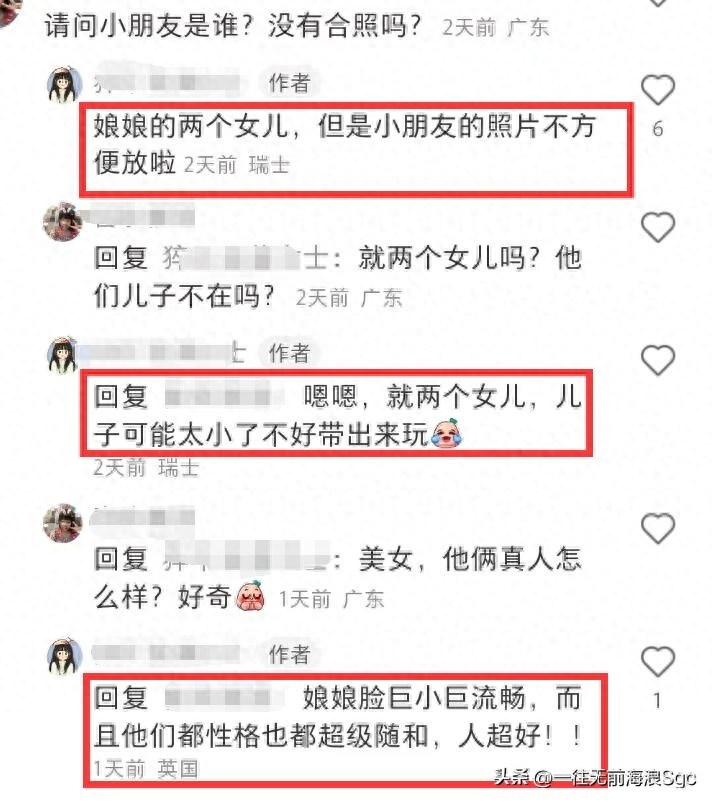713x803 pixels.
Task: Open commenter avatar above 就两个女儿吗 comment
Action: pos(63,221)
